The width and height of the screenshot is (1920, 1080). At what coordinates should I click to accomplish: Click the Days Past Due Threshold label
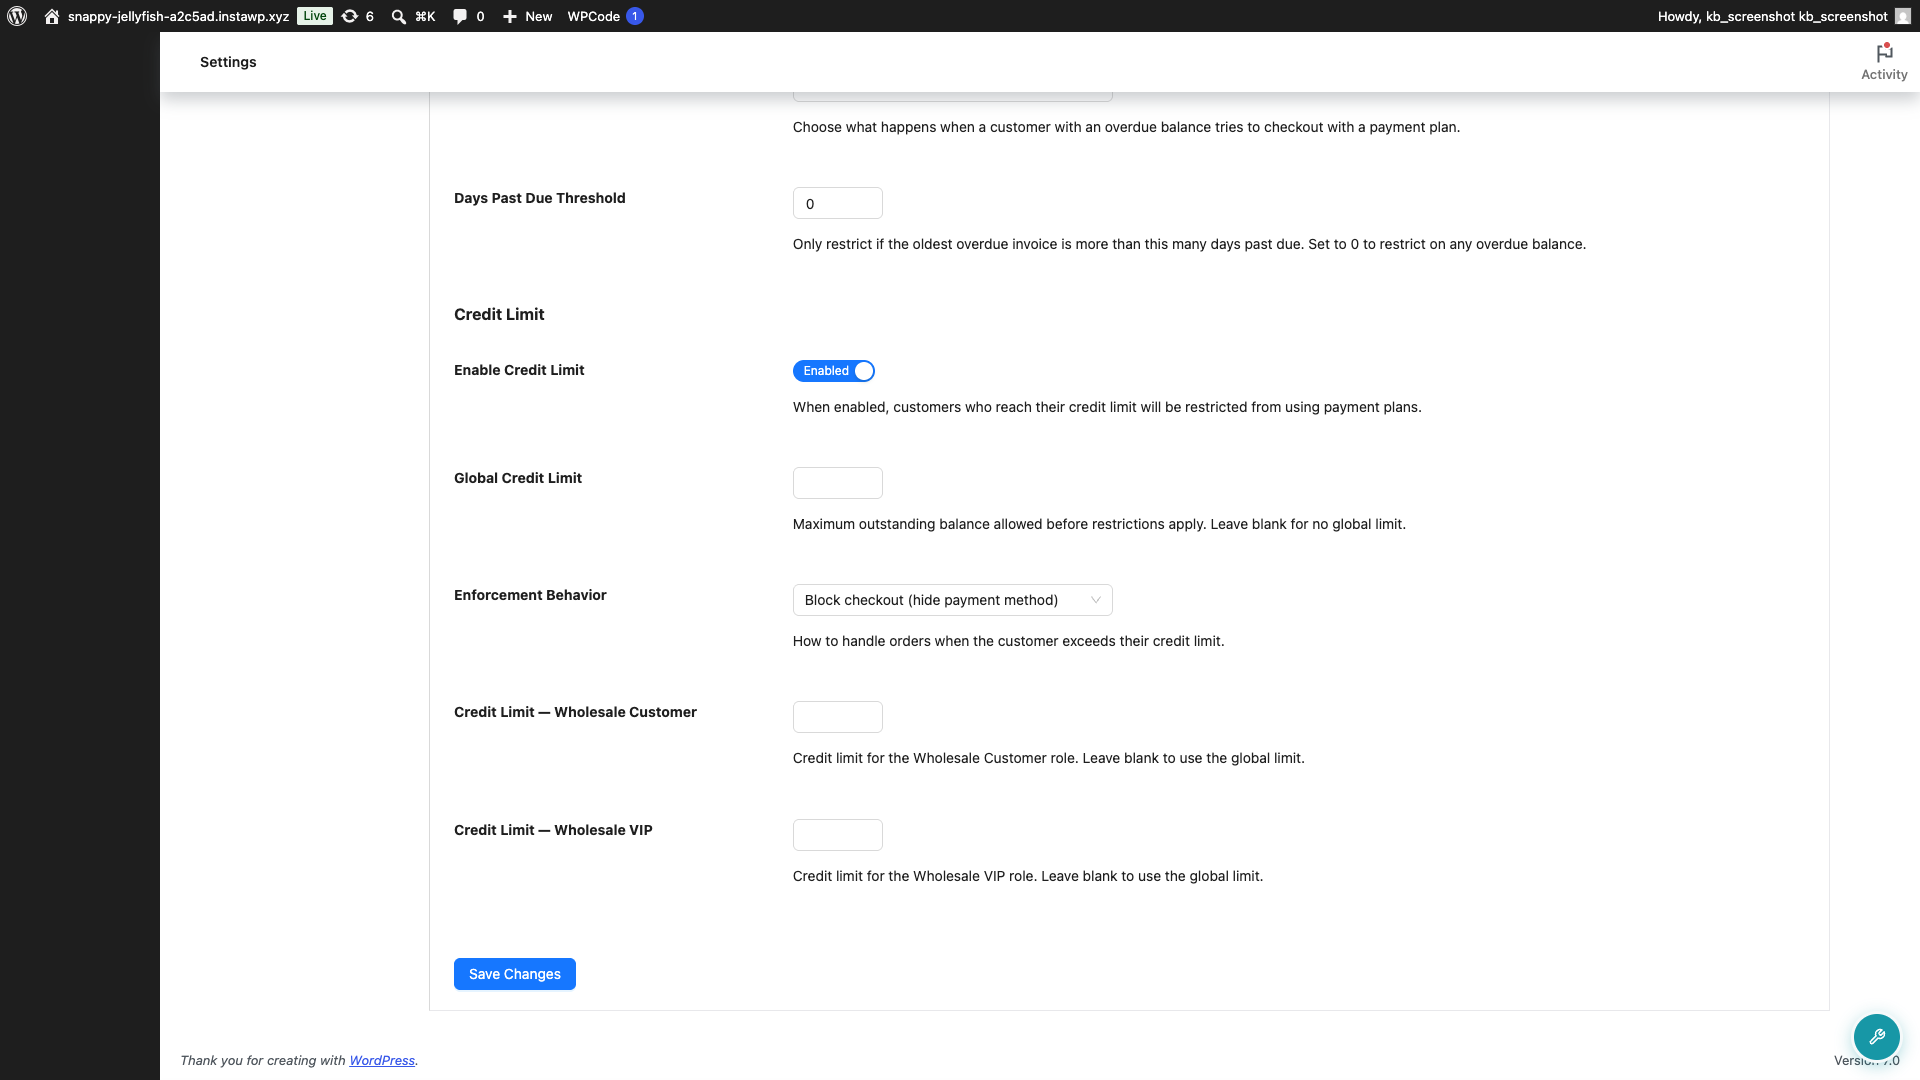coord(540,198)
